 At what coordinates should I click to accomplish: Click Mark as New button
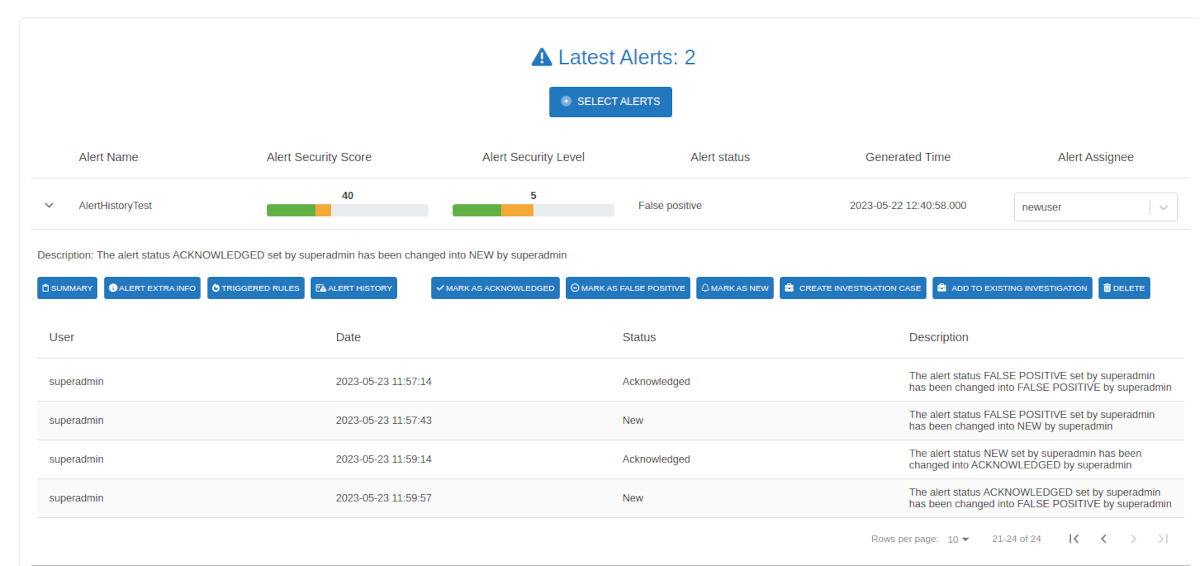coord(735,288)
